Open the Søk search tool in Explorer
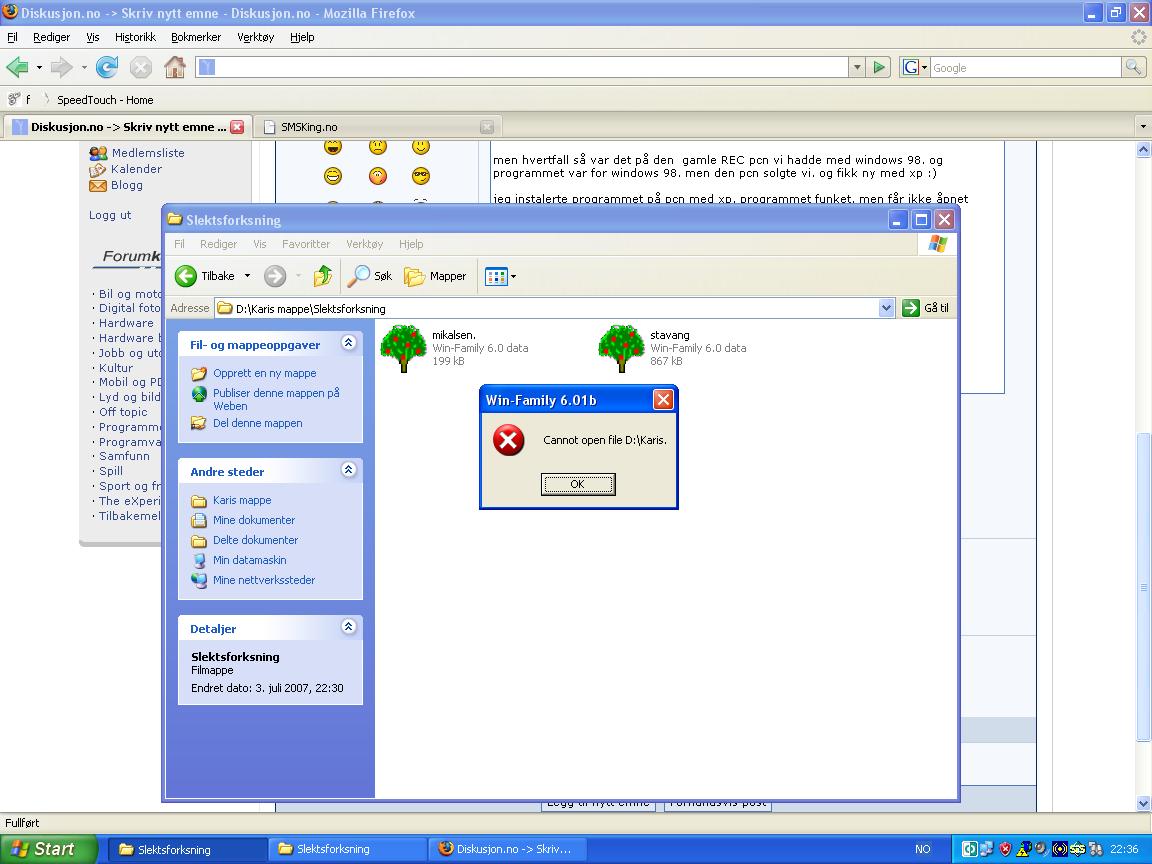The image size is (1152, 864). coord(370,276)
